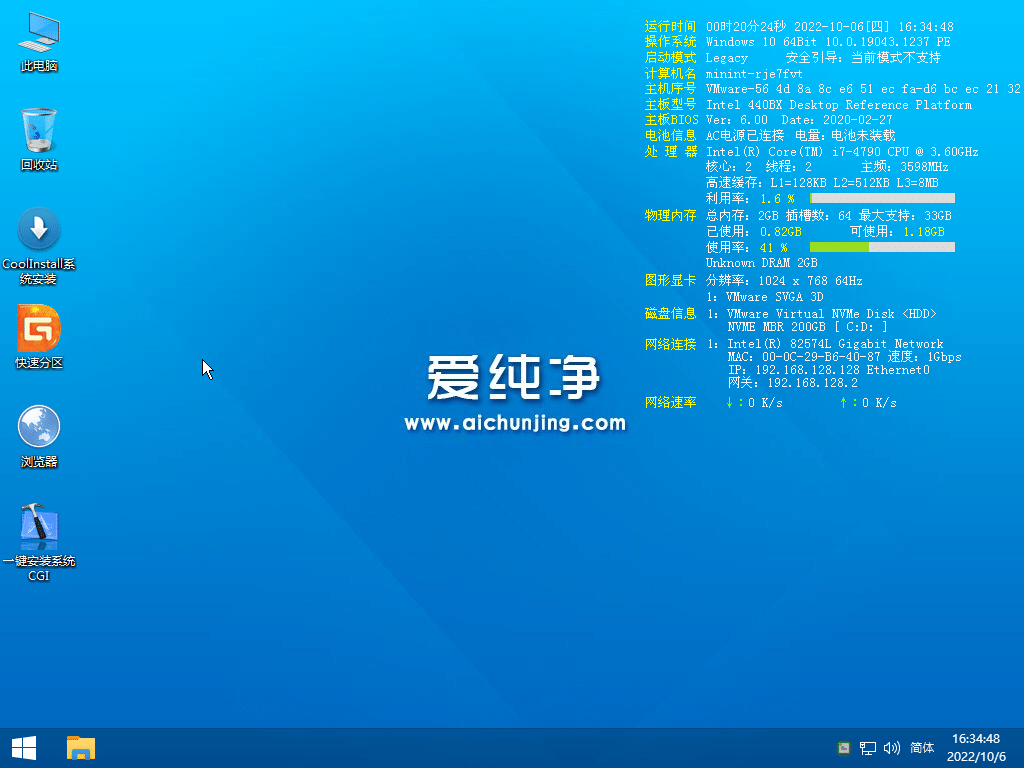Open File Explorer from the taskbar
Image resolution: width=1024 pixels, height=768 pixels.
(x=80, y=747)
